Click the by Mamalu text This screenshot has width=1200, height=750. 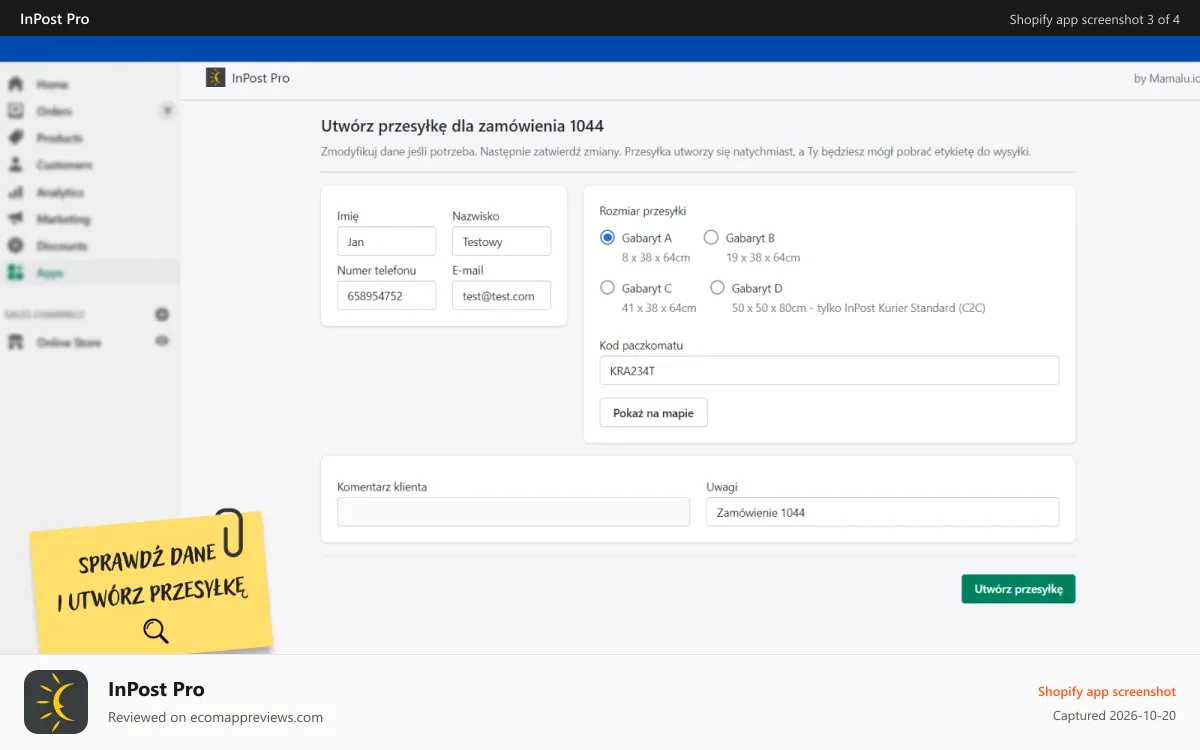point(1166,79)
